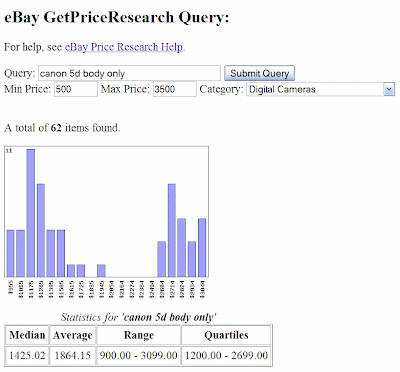Click the first histogram bar at $955
The width and height of the screenshot is (400, 372).
[x=10, y=253]
